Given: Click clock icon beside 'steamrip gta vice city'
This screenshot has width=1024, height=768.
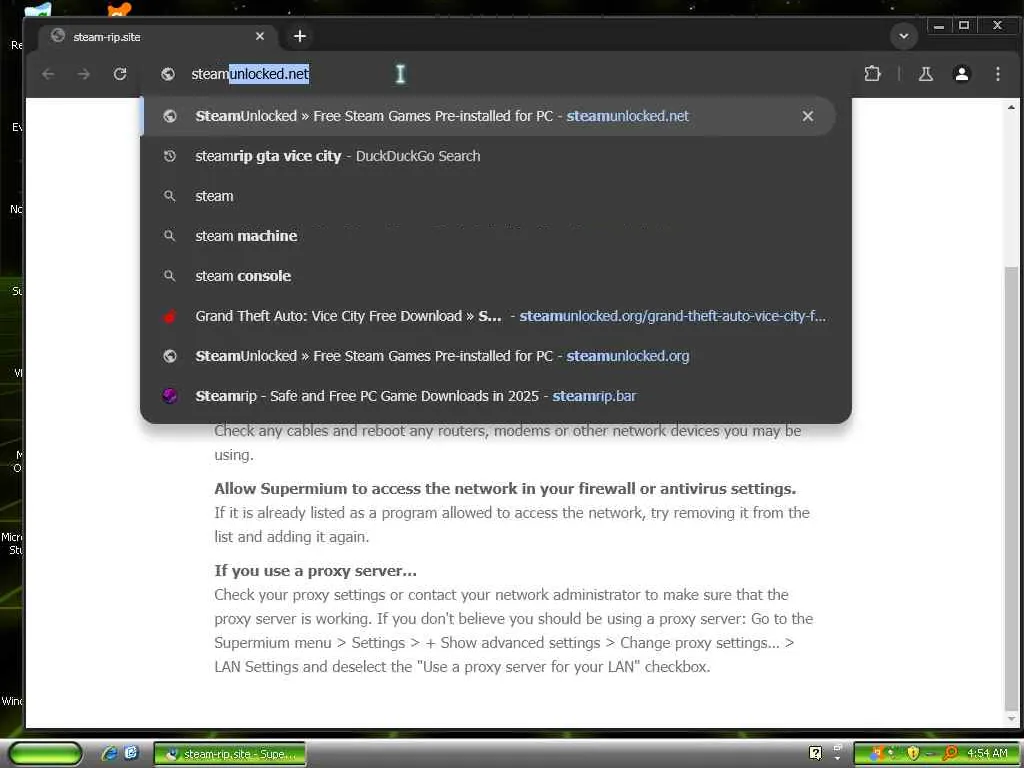Looking at the screenshot, I should tap(170, 156).
